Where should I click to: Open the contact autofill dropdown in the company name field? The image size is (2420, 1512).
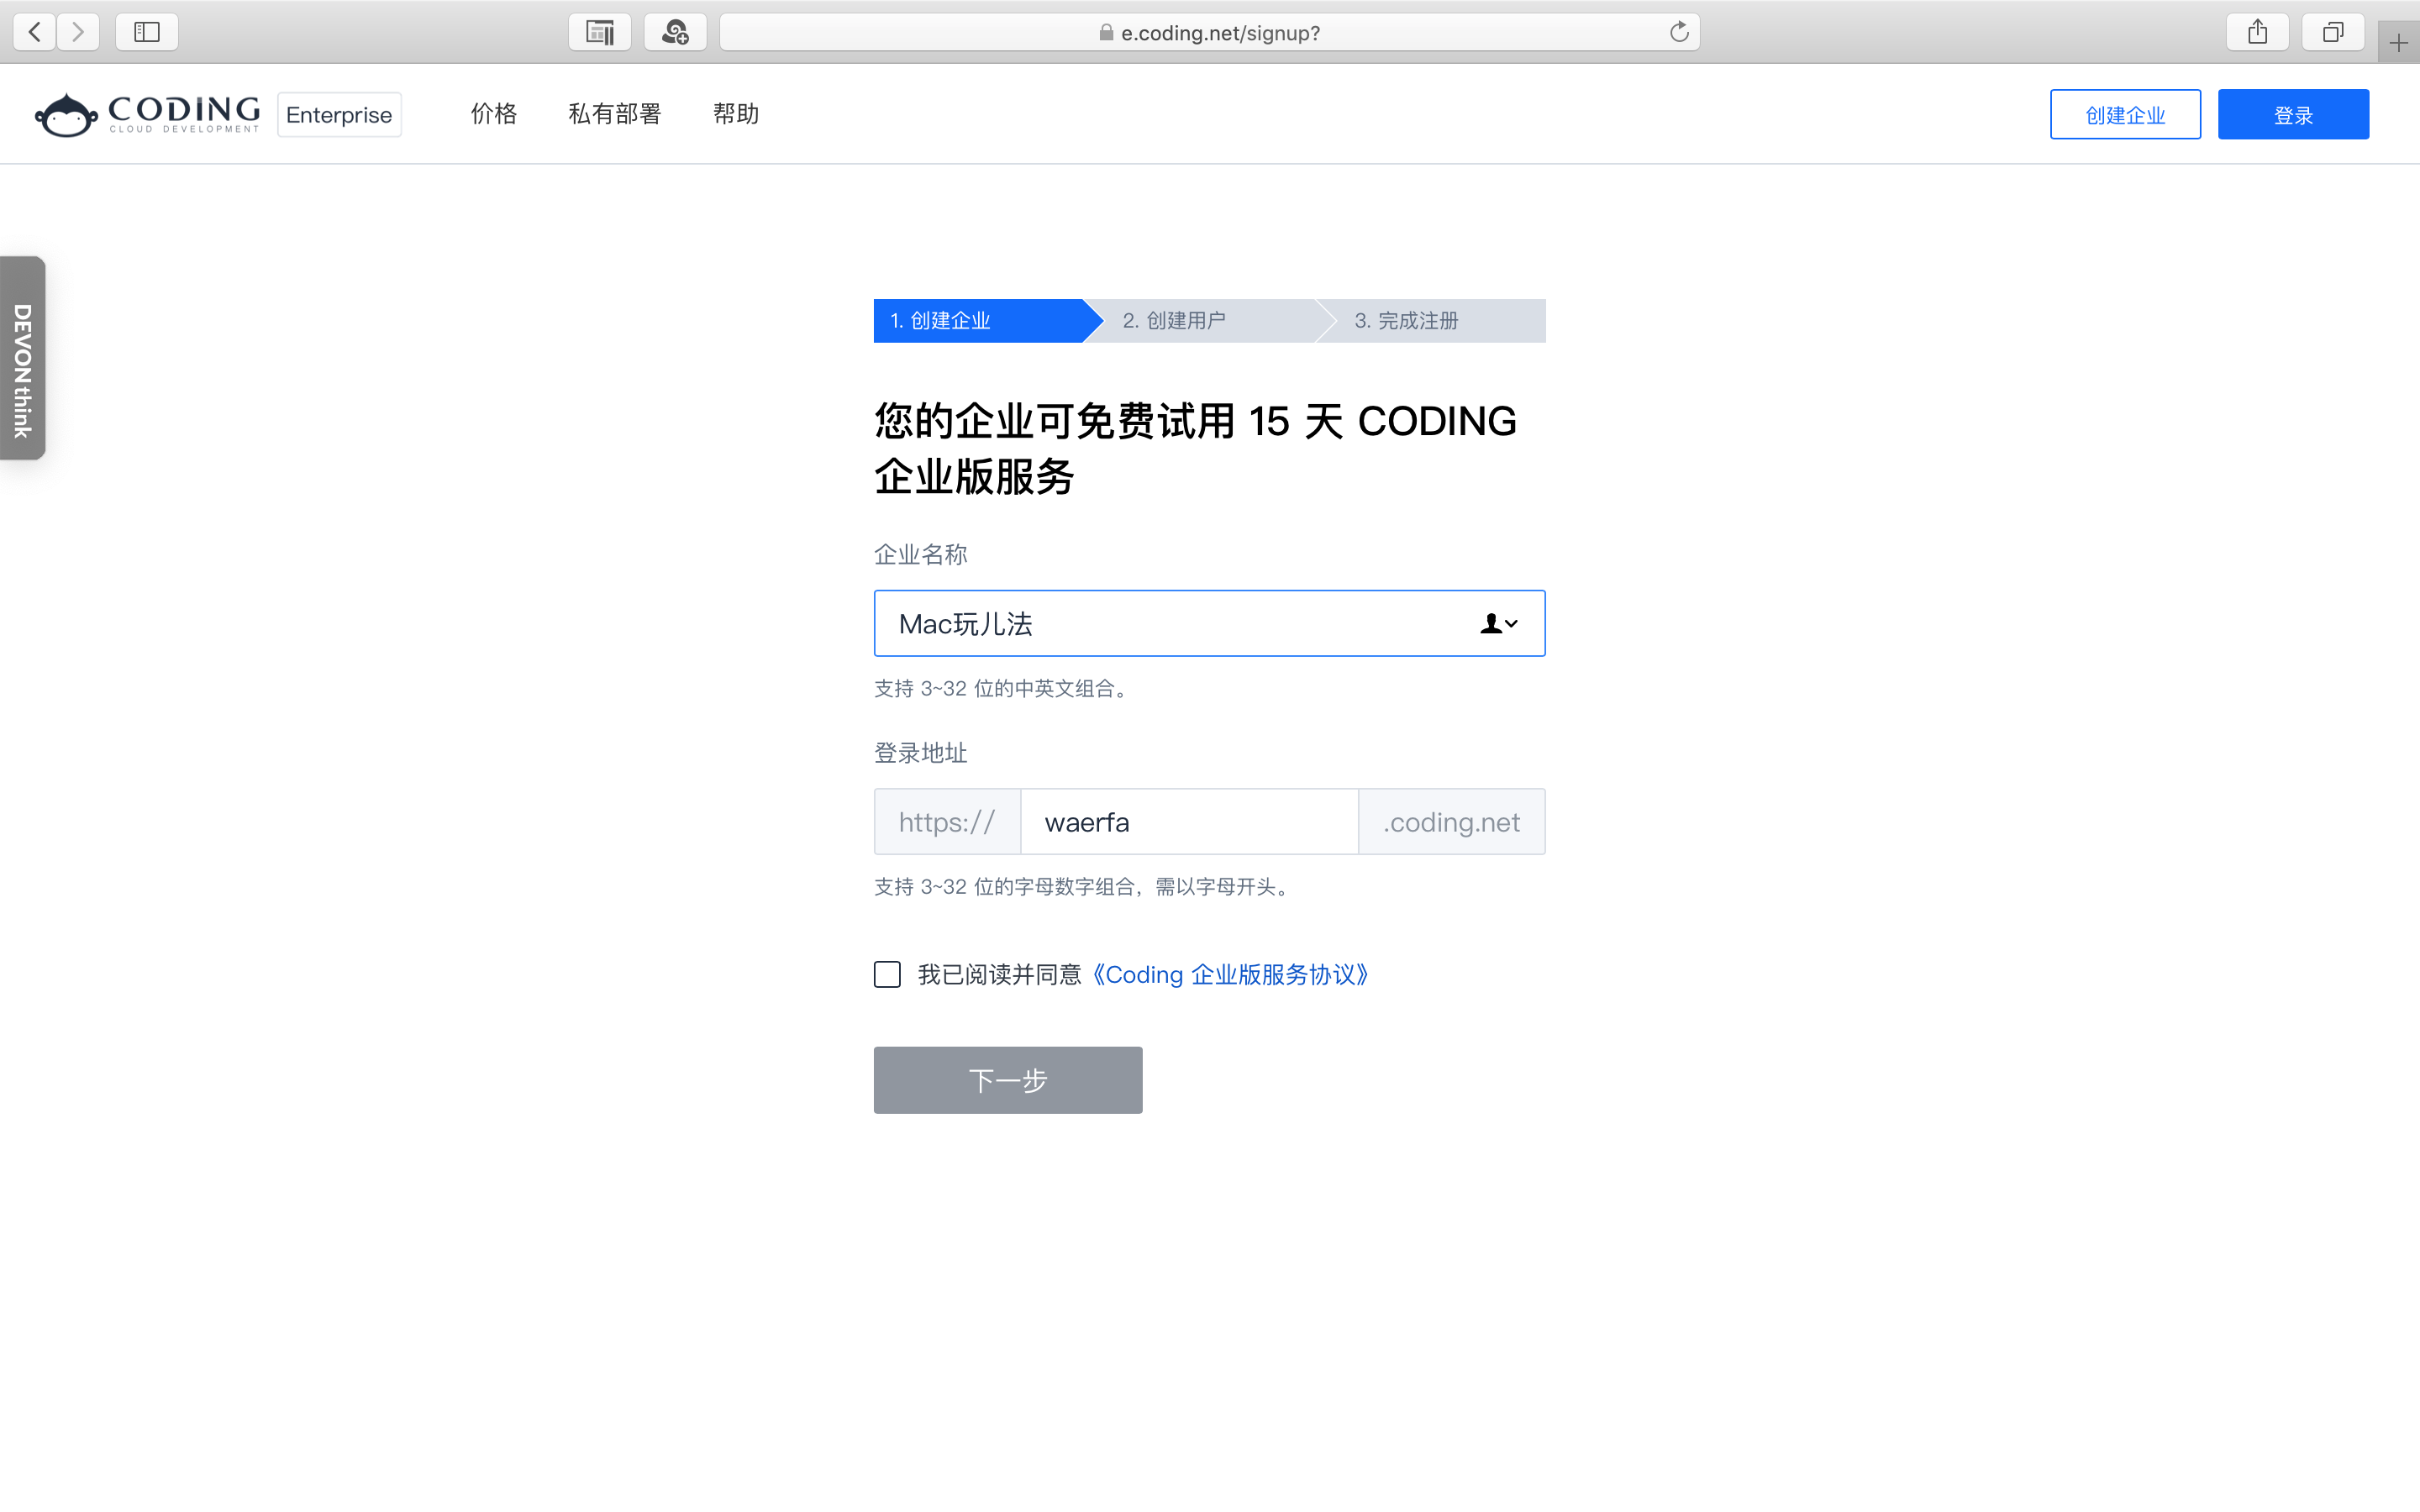click(x=1499, y=623)
